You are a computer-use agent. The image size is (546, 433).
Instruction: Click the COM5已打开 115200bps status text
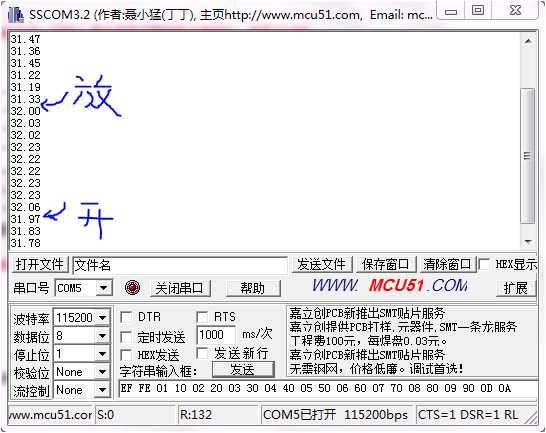[x=336, y=415]
